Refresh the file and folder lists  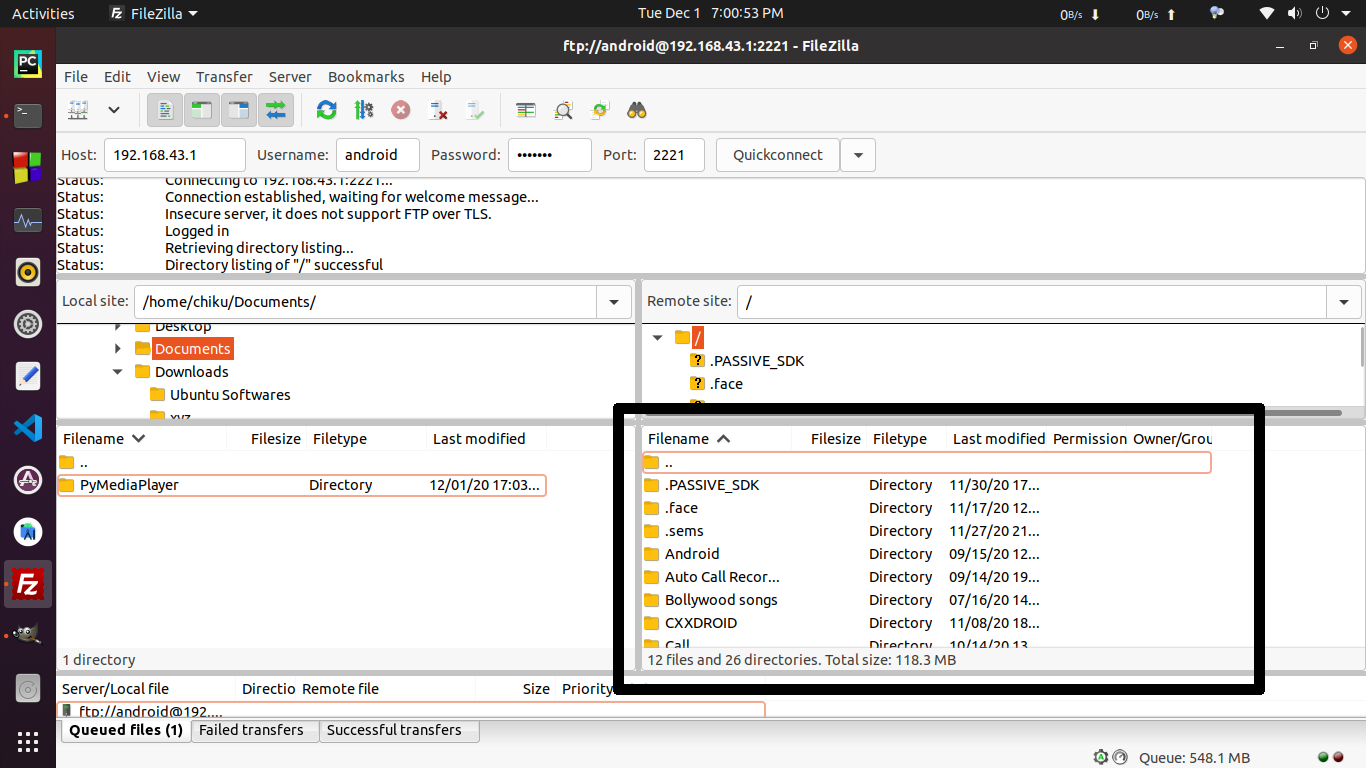(326, 110)
